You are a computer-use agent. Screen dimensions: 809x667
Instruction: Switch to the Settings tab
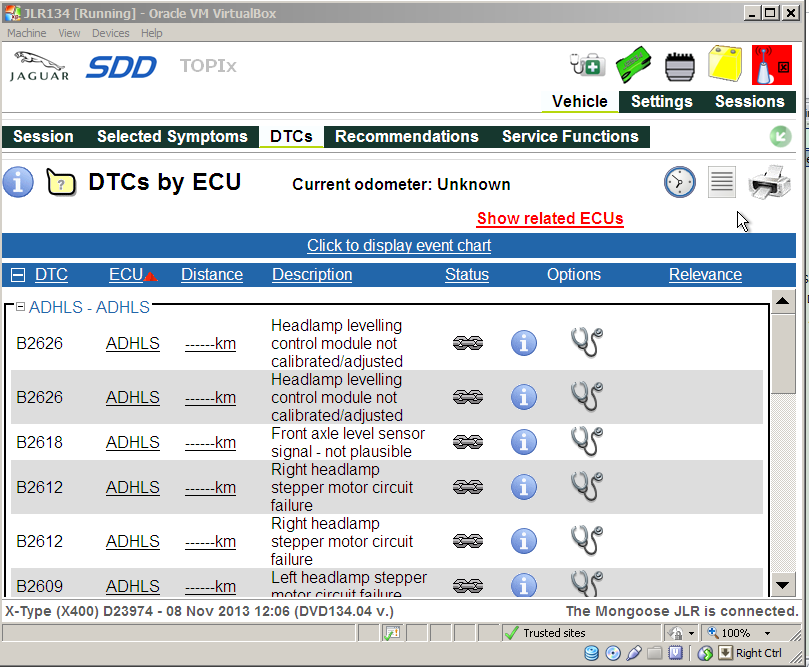pyautogui.click(x=661, y=101)
